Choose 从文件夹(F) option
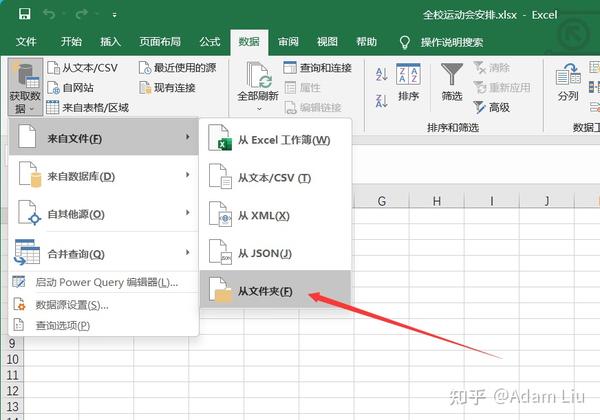Image resolution: width=600 pixels, height=420 pixels. 276,290
